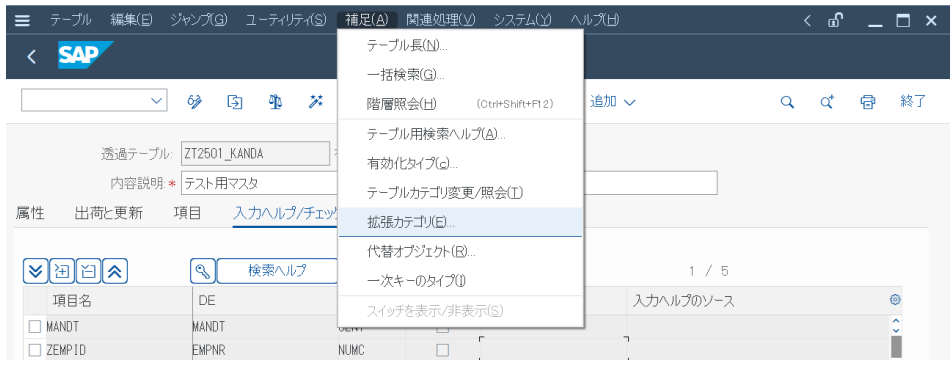
Task: Click the ZEMPID field name cell
Action: [119, 350]
